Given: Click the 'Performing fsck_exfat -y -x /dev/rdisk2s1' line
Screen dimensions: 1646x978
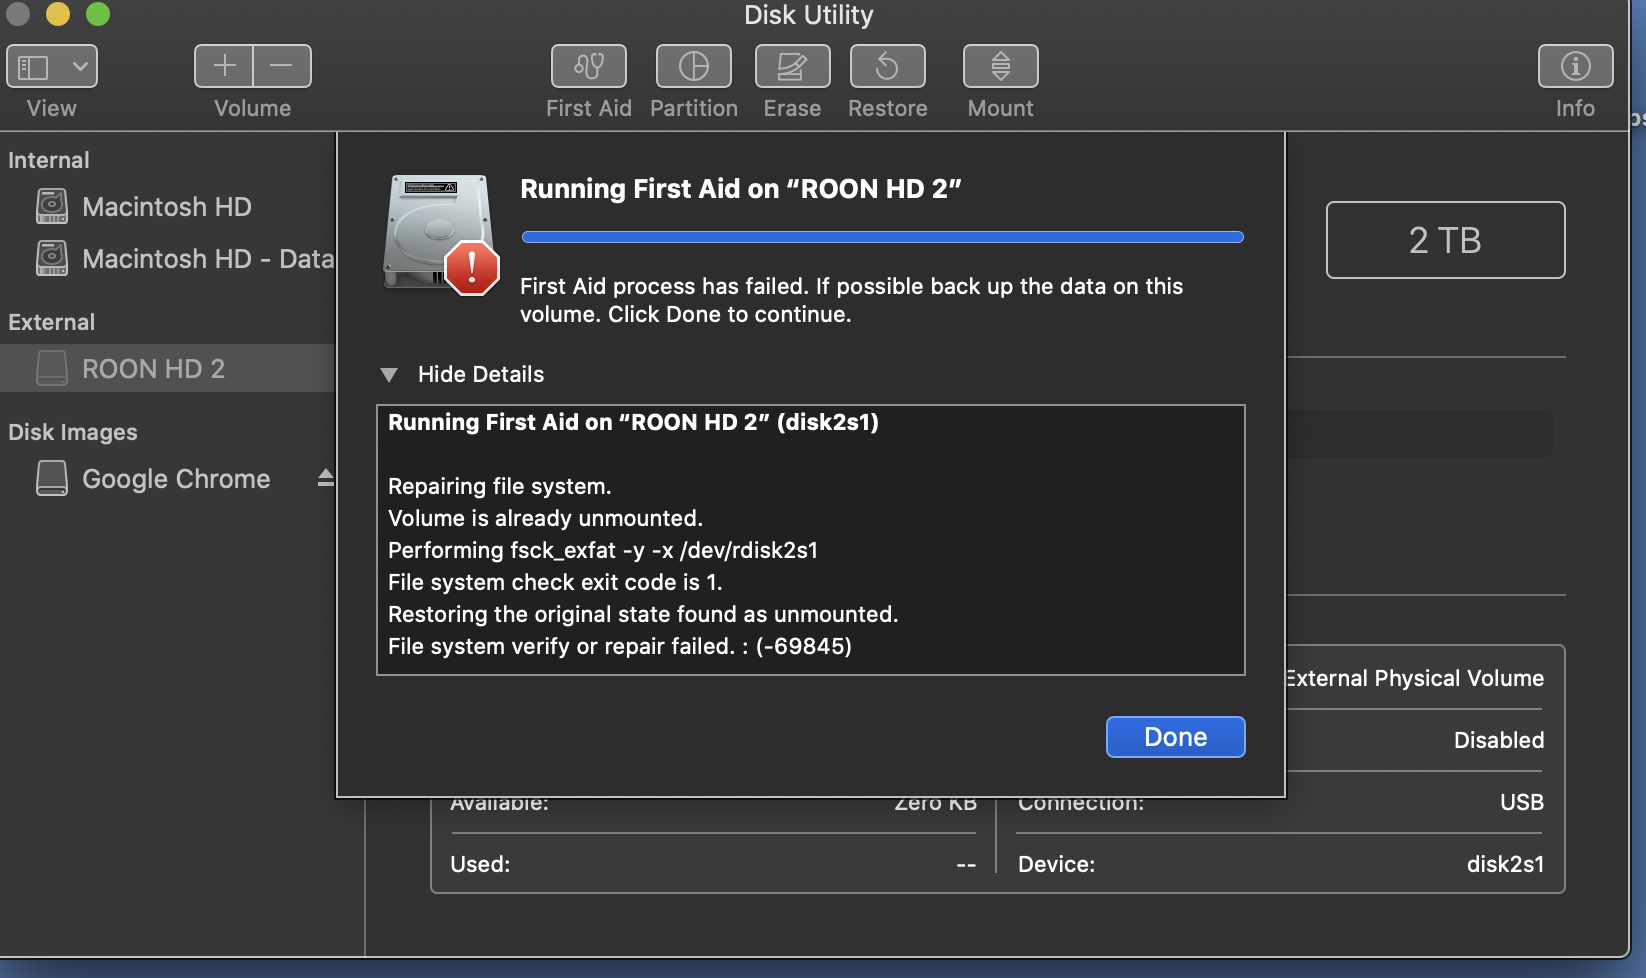Looking at the screenshot, I should click(603, 550).
